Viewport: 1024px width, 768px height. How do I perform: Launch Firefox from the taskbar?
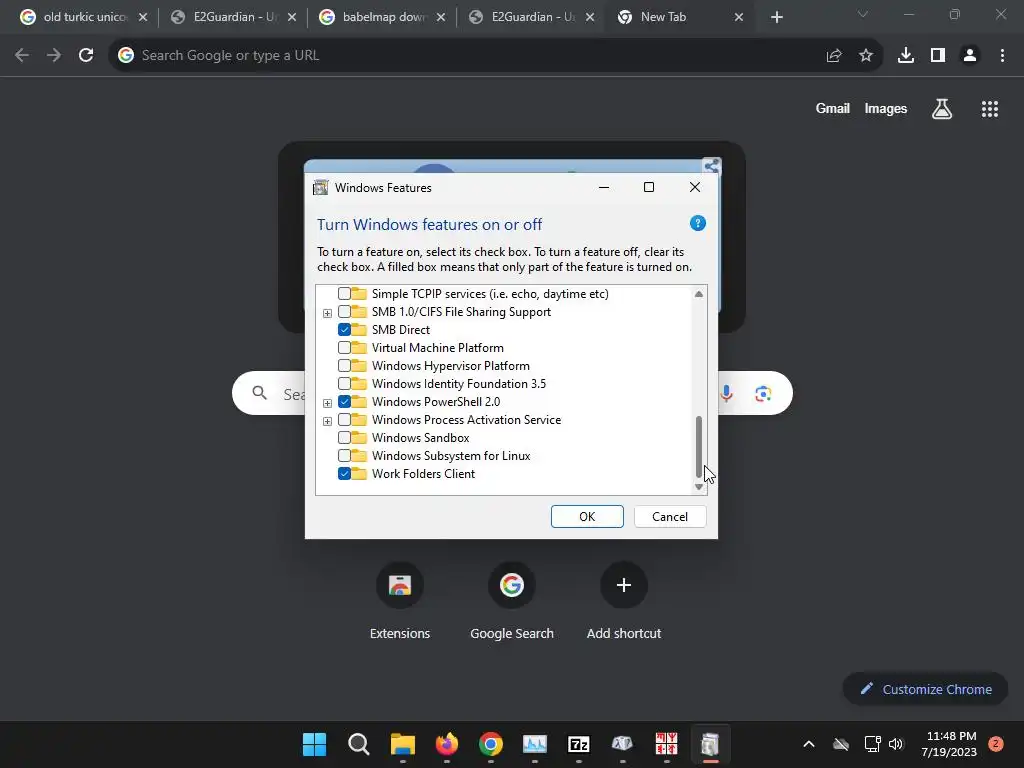tap(447, 744)
